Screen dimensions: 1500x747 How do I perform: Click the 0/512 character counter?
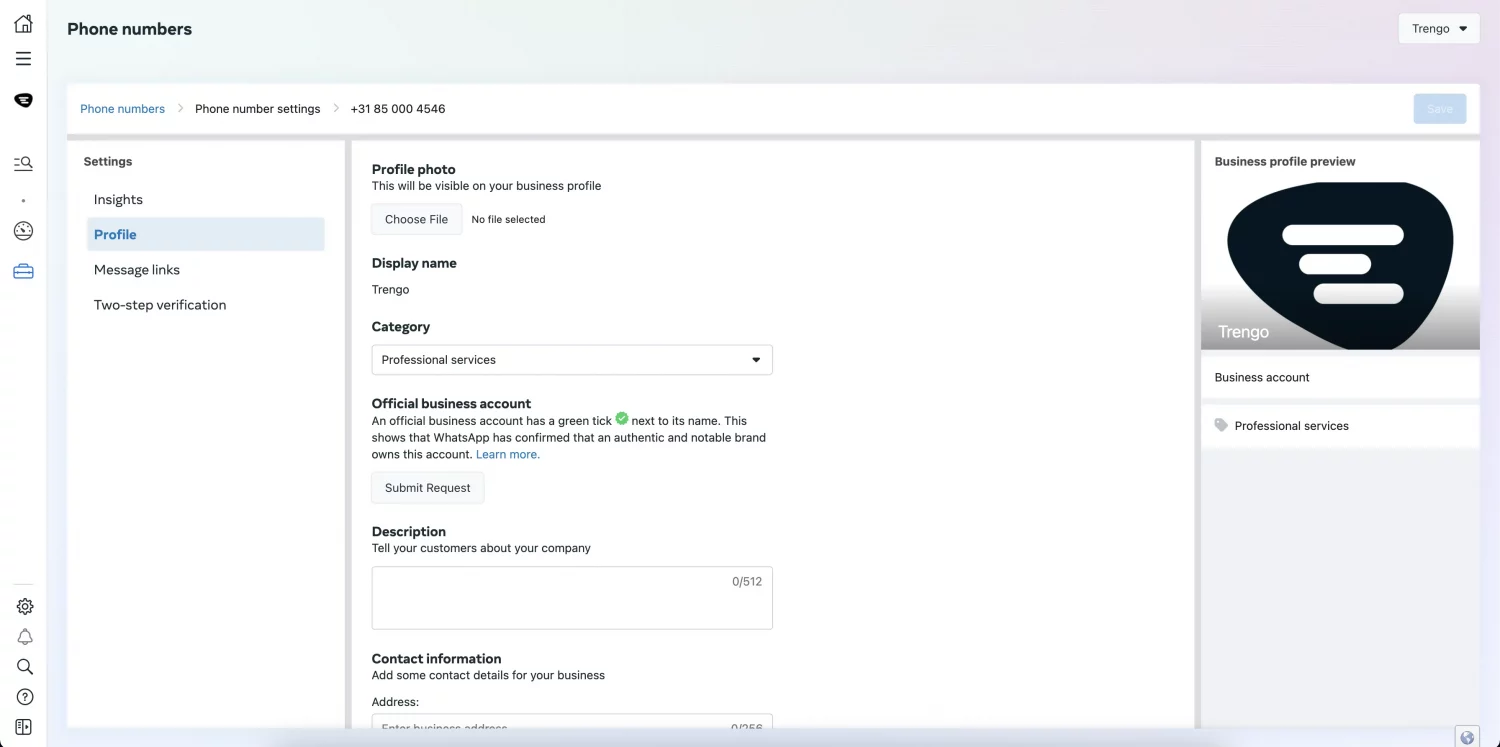(747, 581)
